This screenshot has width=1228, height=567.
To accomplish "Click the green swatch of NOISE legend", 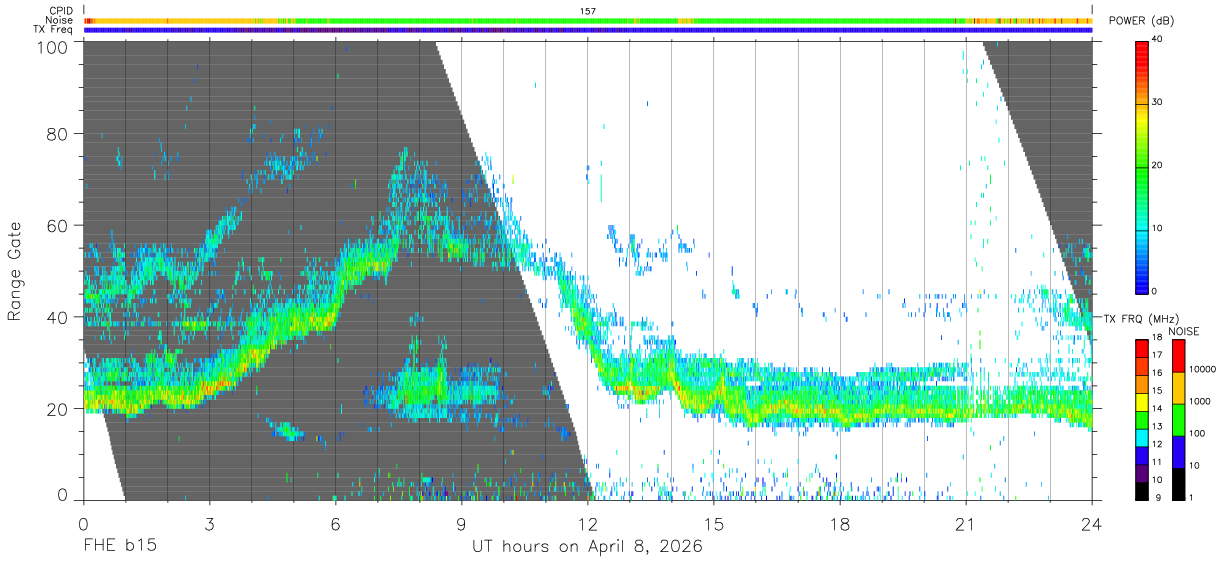I will click(x=1177, y=419).
